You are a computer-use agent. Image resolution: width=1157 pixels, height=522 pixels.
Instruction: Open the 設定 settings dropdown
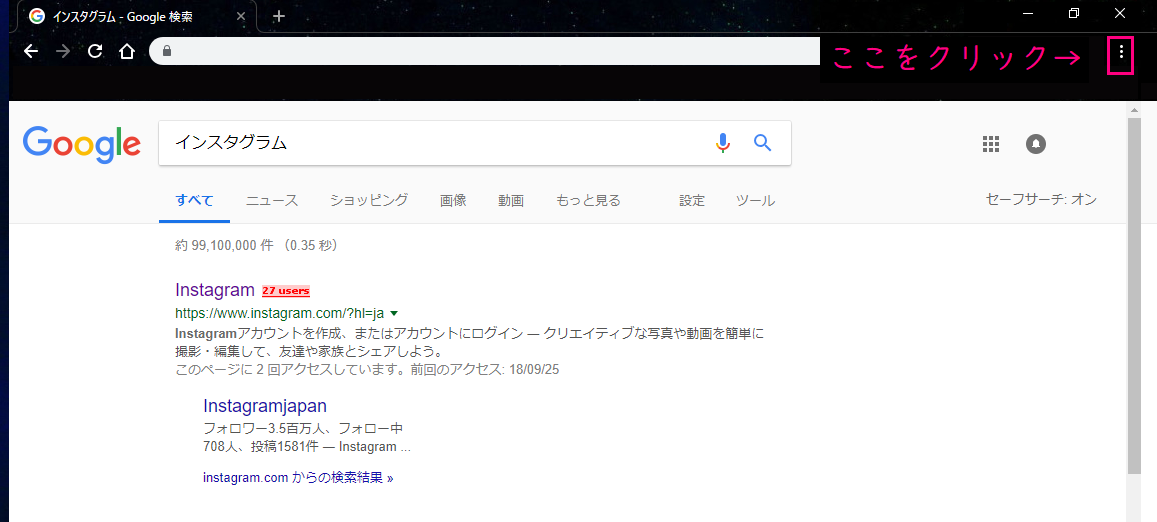click(692, 200)
